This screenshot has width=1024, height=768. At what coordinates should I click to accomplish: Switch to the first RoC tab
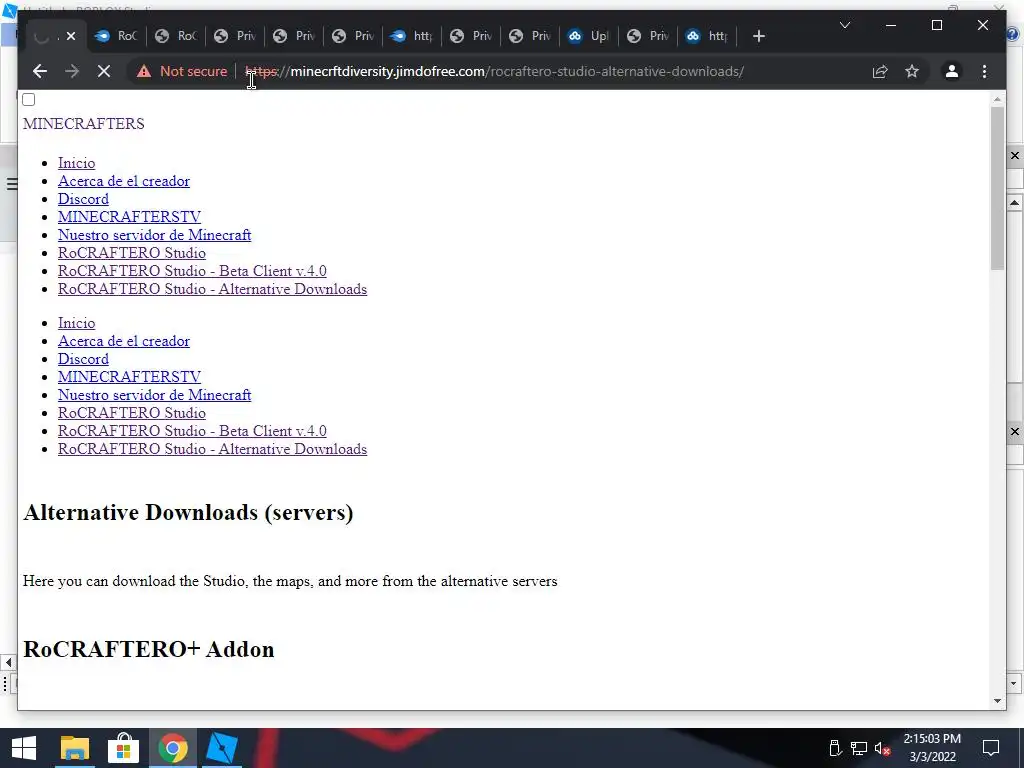click(116, 36)
